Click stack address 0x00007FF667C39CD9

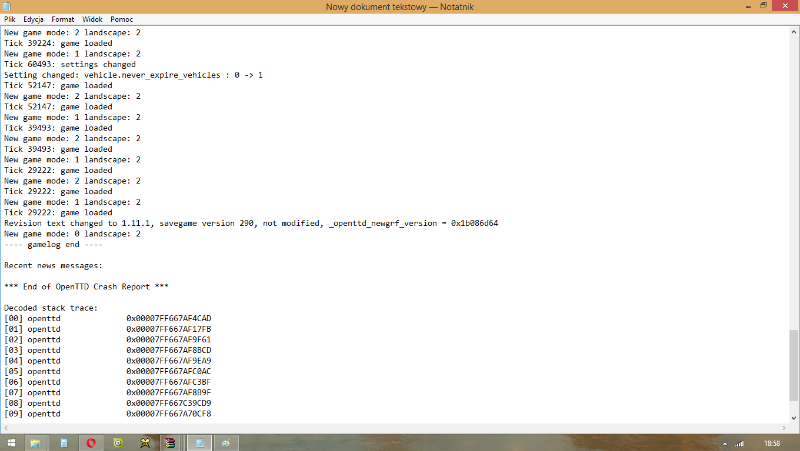168,403
